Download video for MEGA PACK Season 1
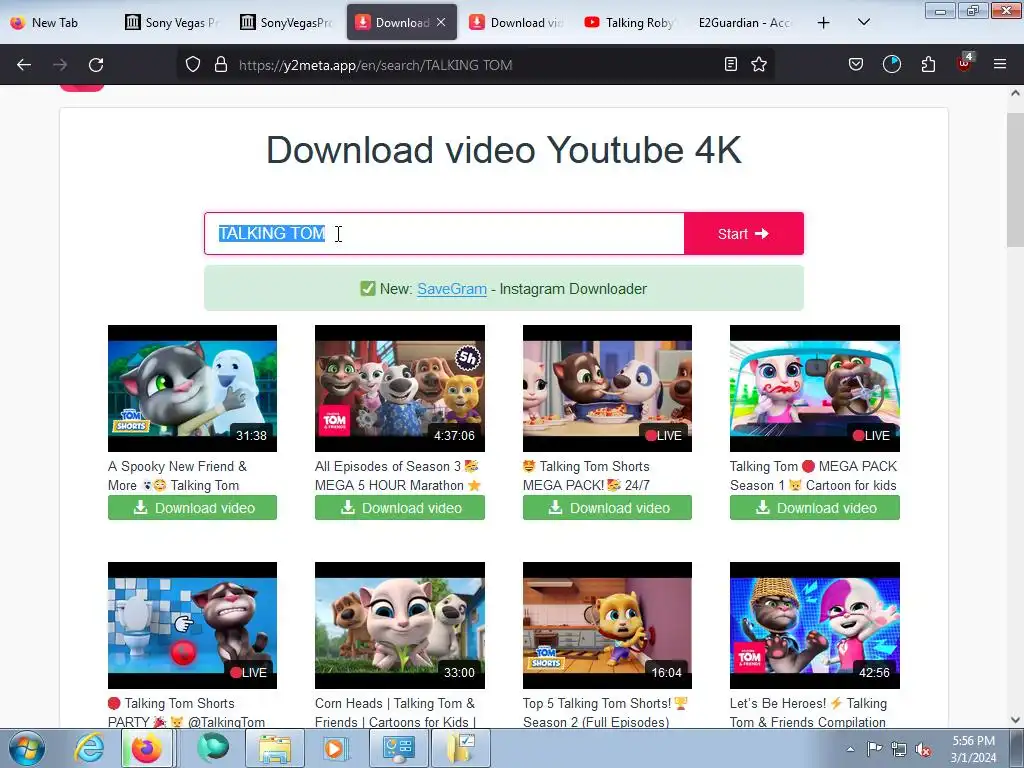The height and width of the screenshot is (768, 1024). 814,507
